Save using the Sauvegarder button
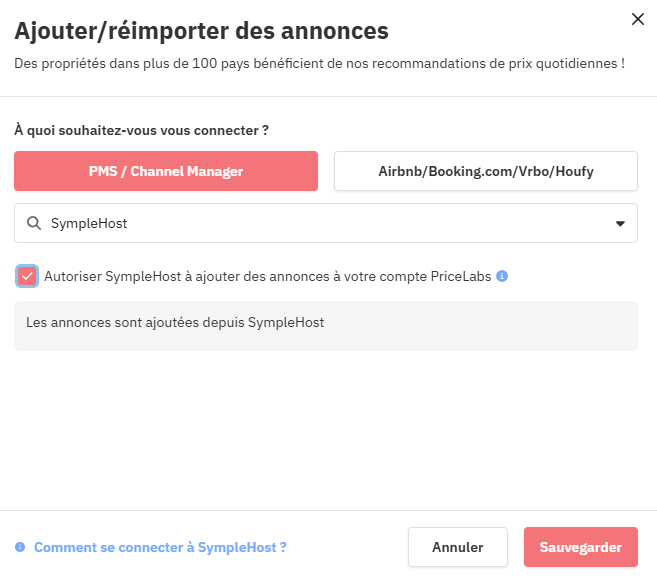Image resolution: width=657 pixels, height=586 pixels. coord(580,547)
